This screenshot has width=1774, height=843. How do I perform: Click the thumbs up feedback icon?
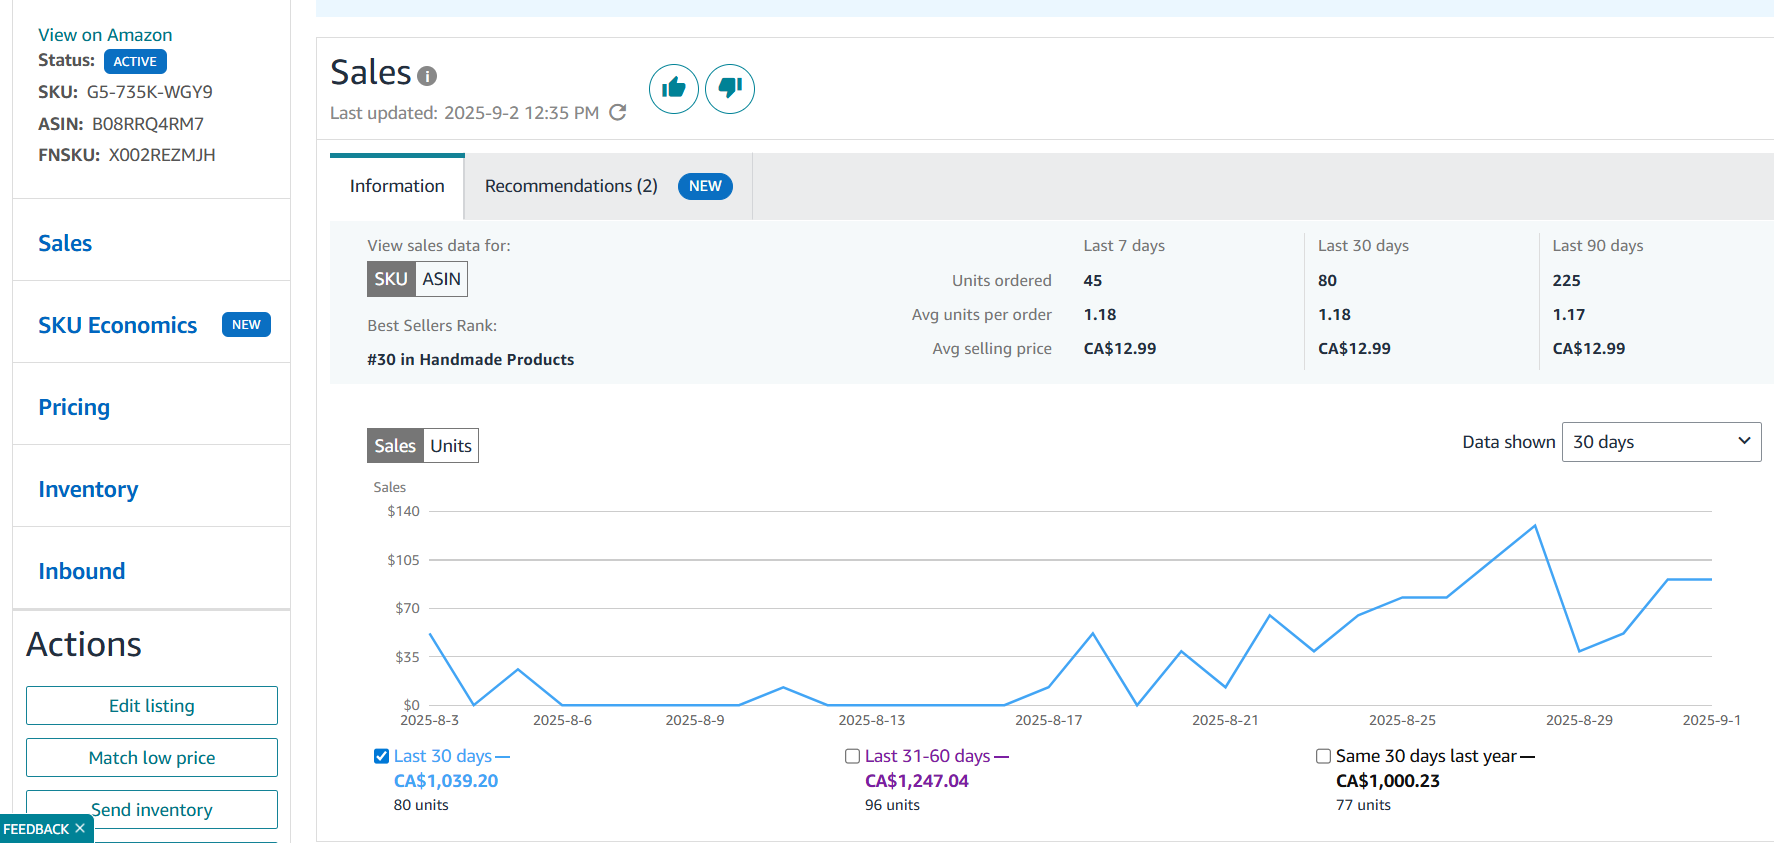point(674,89)
